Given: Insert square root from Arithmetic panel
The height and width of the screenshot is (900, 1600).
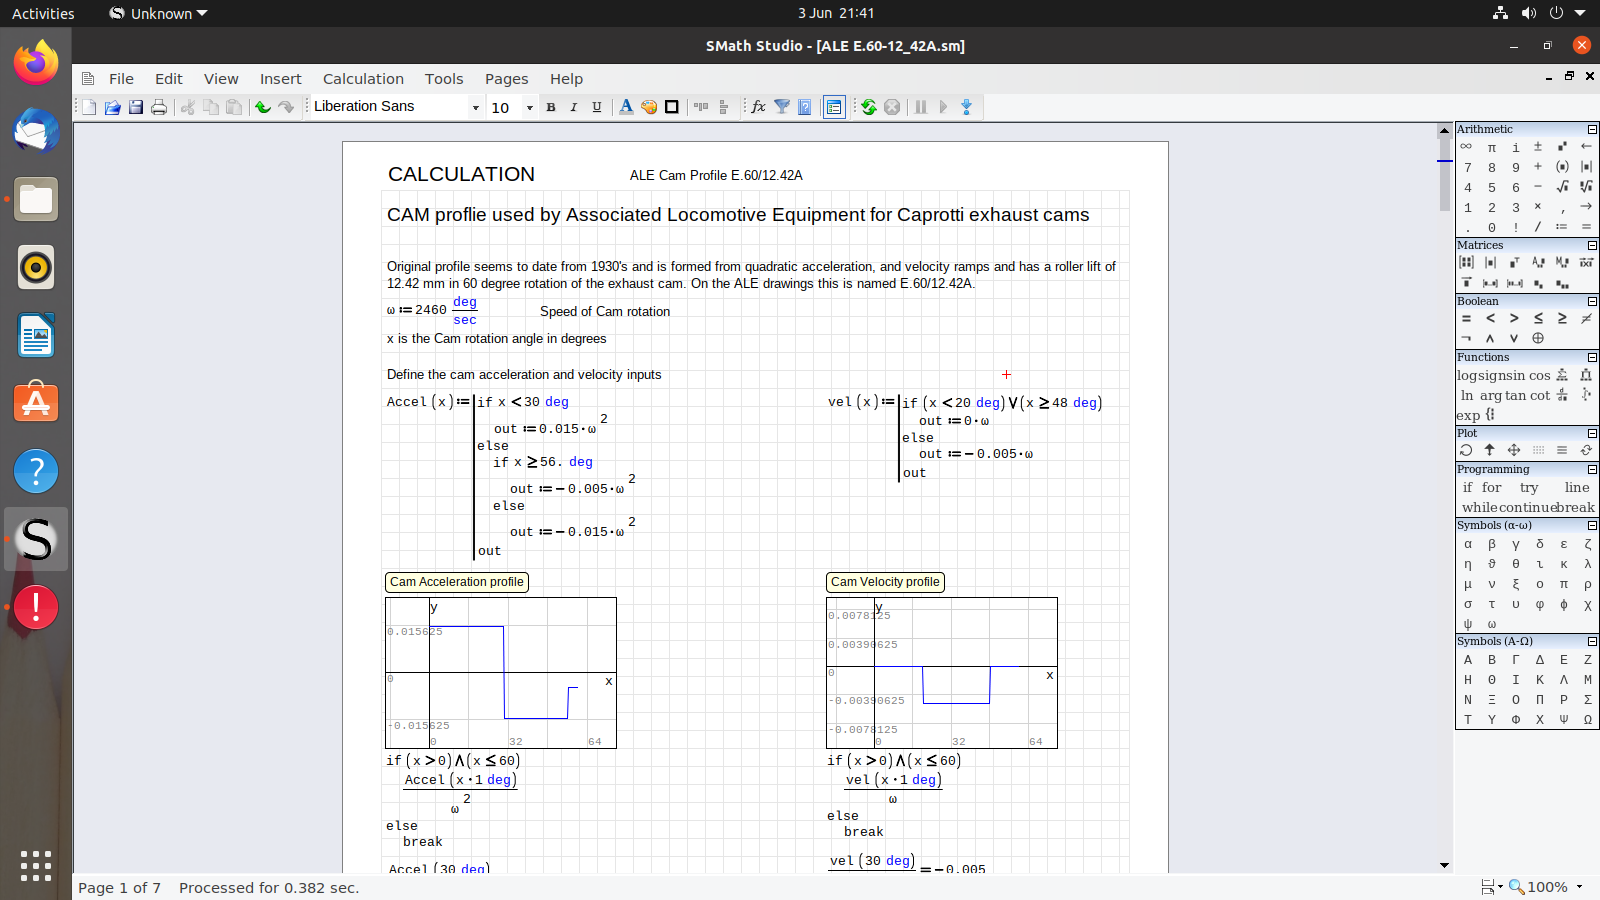Looking at the screenshot, I should point(1562,187).
